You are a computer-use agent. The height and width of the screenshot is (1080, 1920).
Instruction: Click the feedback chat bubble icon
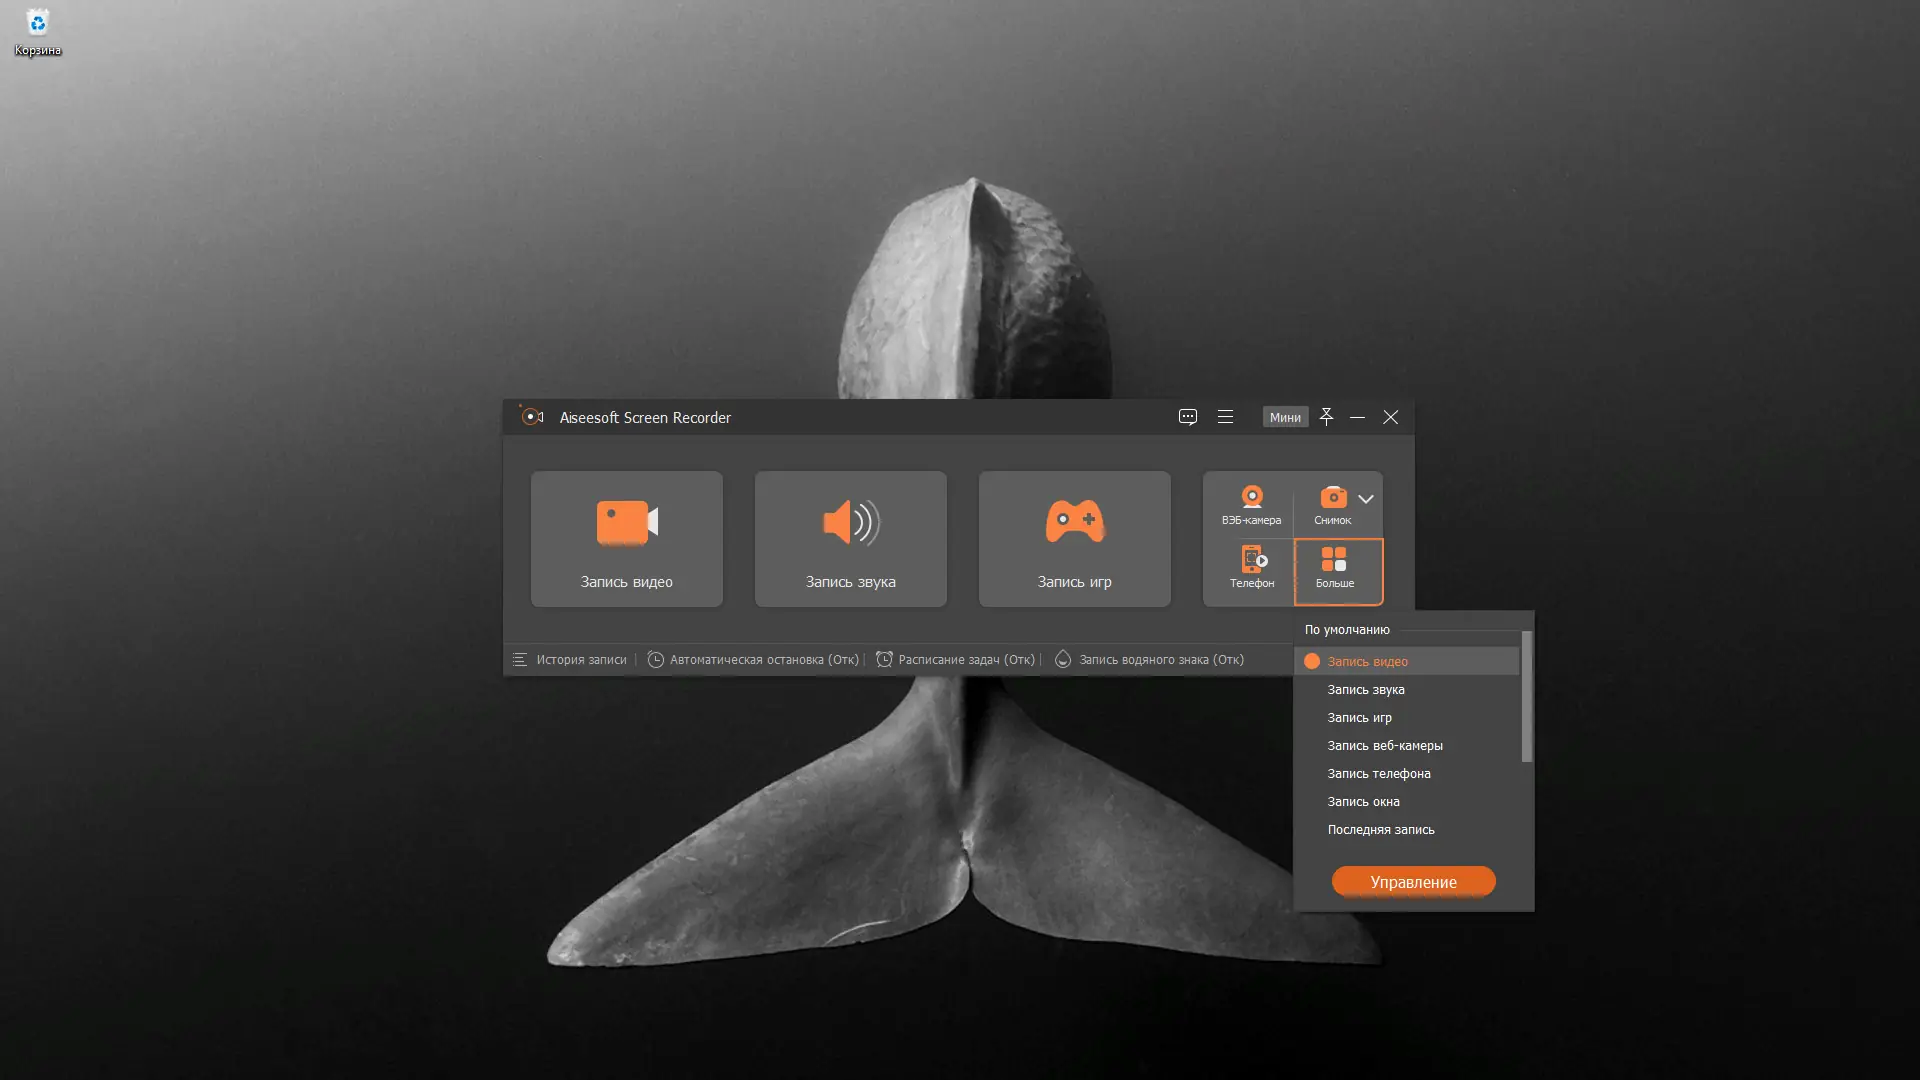click(1187, 417)
